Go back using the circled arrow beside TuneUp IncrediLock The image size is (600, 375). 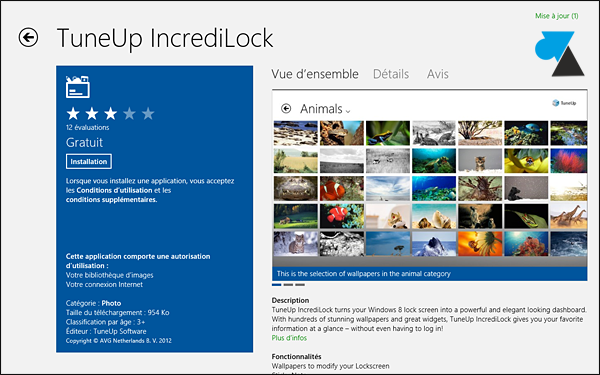click(28, 38)
